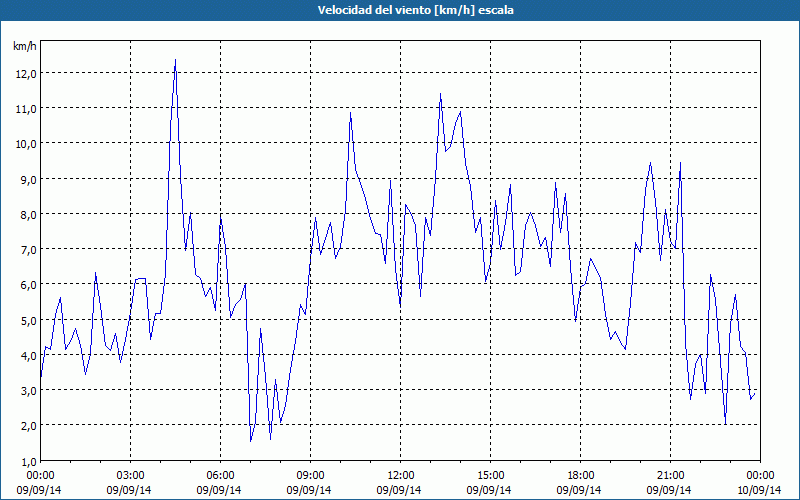
Task: Click the 06:00 time label
Action: click(220, 476)
